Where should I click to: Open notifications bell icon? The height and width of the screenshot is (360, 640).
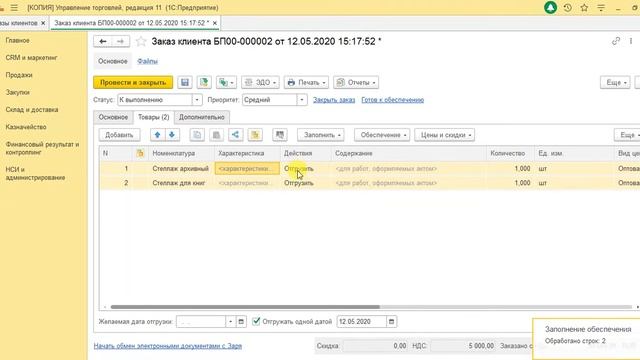[x=550, y=8]
